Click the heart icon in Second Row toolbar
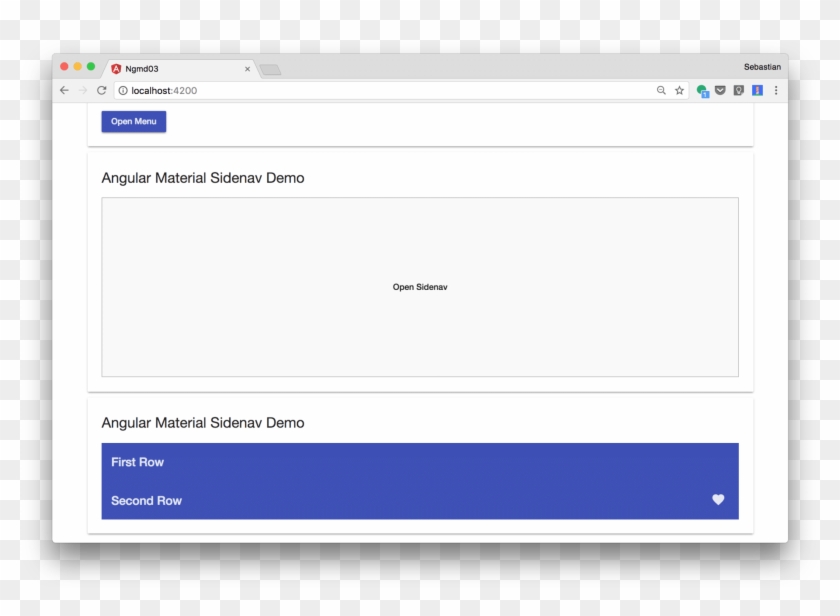Screen dimensions: 840x616 pos(718,500)
